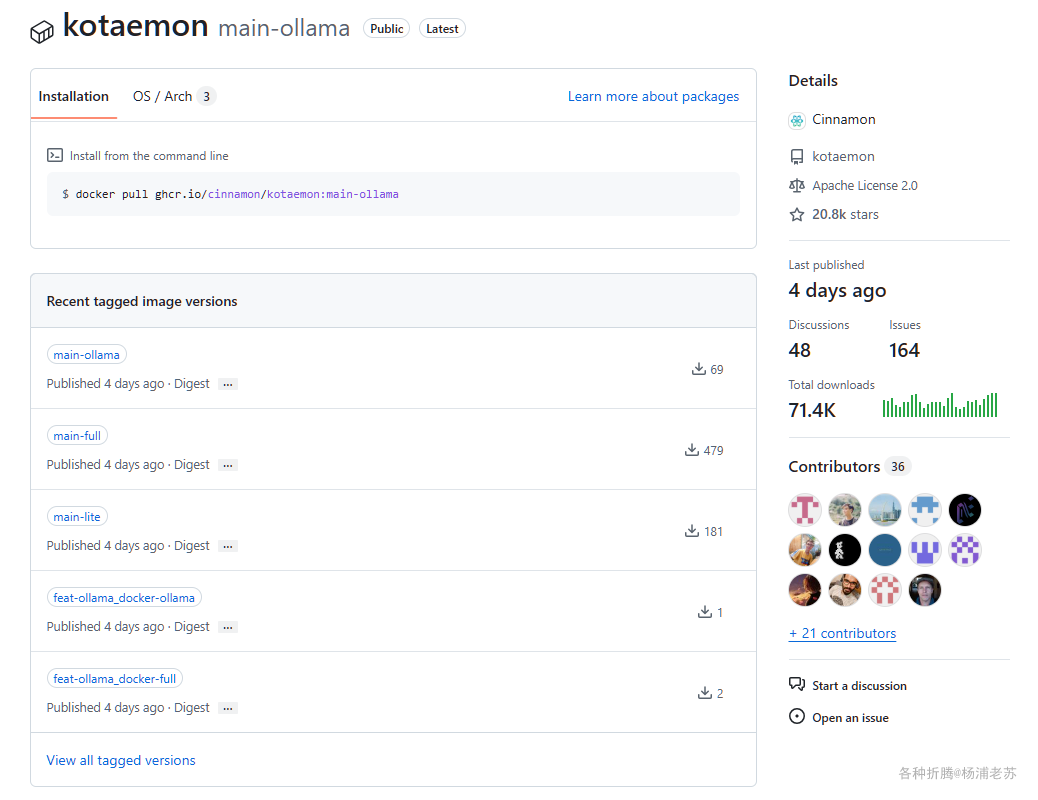Open the purple checkered contributor avatar

[x=965, y=550]
